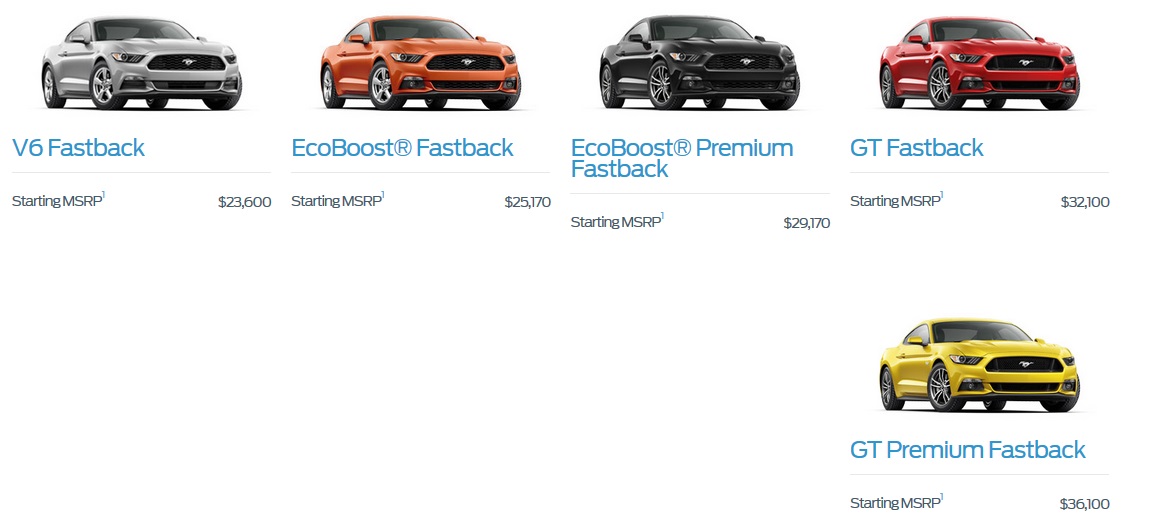
Task: Click the yellow GT Premium Fastback car image
Action: pos(979,365)
